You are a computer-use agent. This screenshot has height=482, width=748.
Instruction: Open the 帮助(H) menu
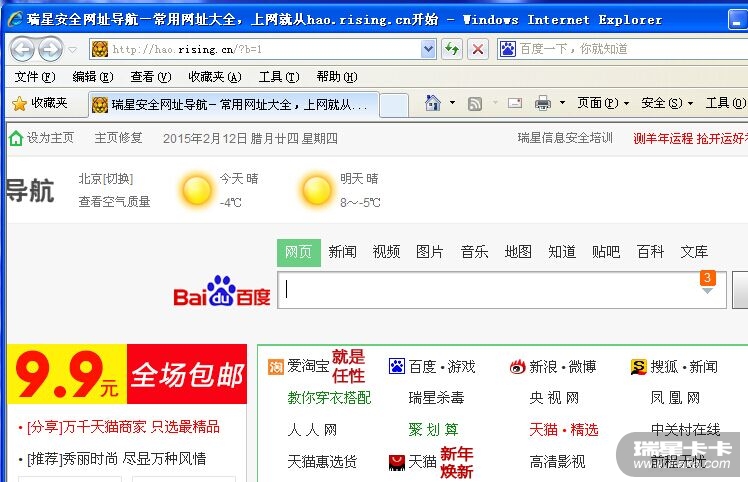(x=337, y=77)
